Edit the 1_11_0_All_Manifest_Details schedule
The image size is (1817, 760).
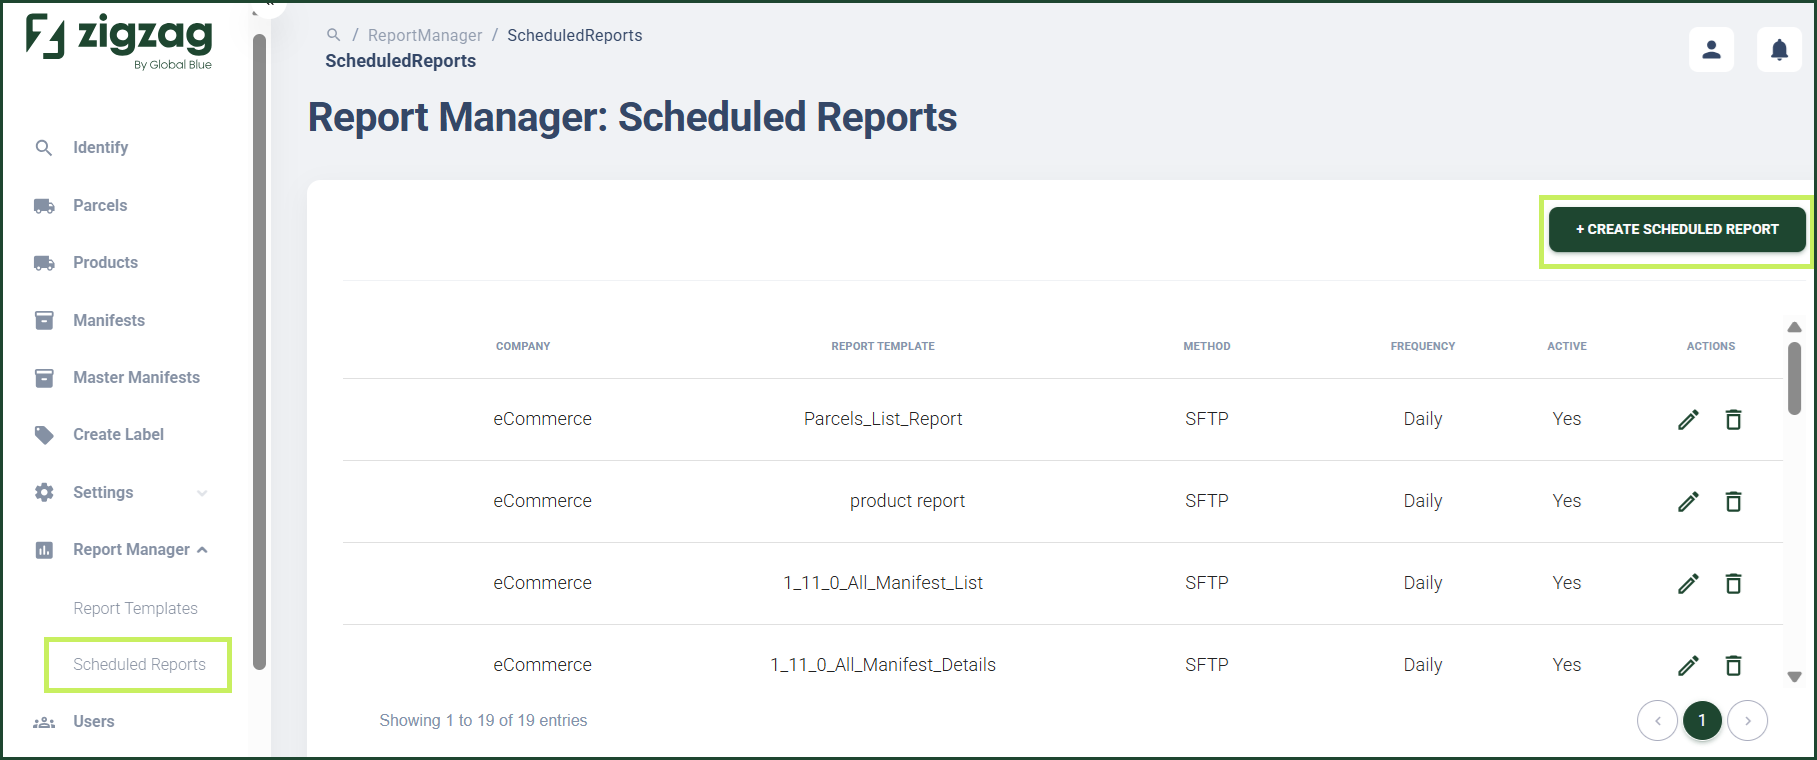(x=1688, y=666)
